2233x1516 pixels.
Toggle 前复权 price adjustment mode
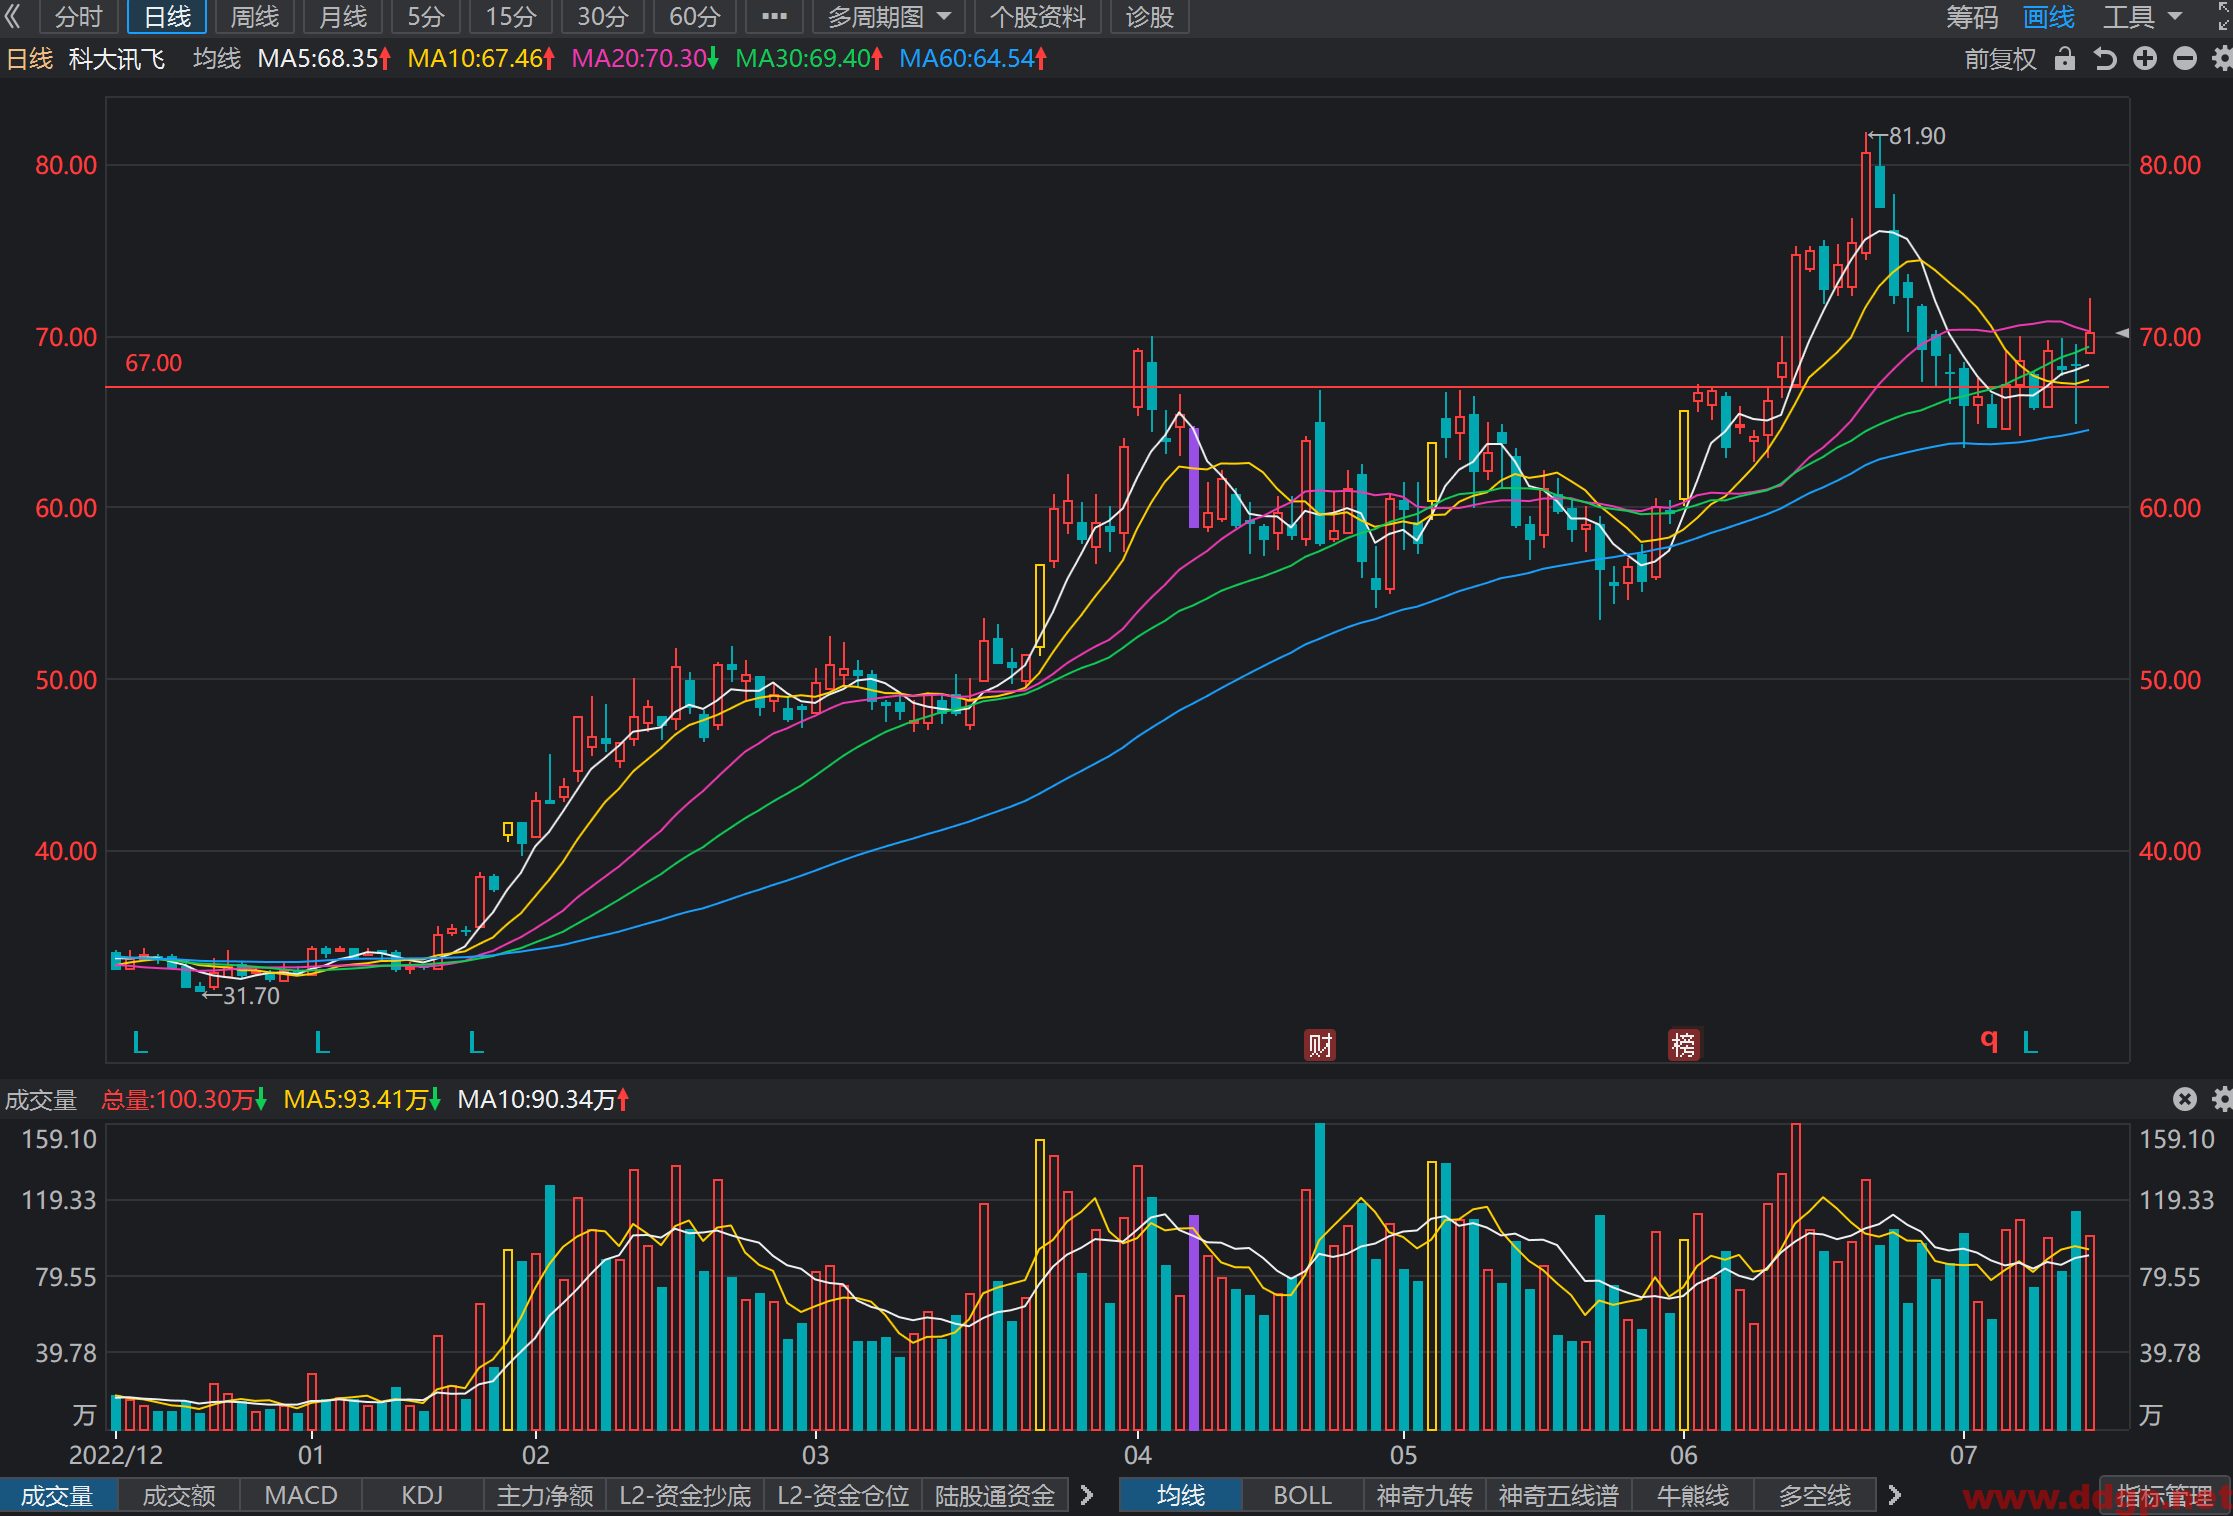2000,59
